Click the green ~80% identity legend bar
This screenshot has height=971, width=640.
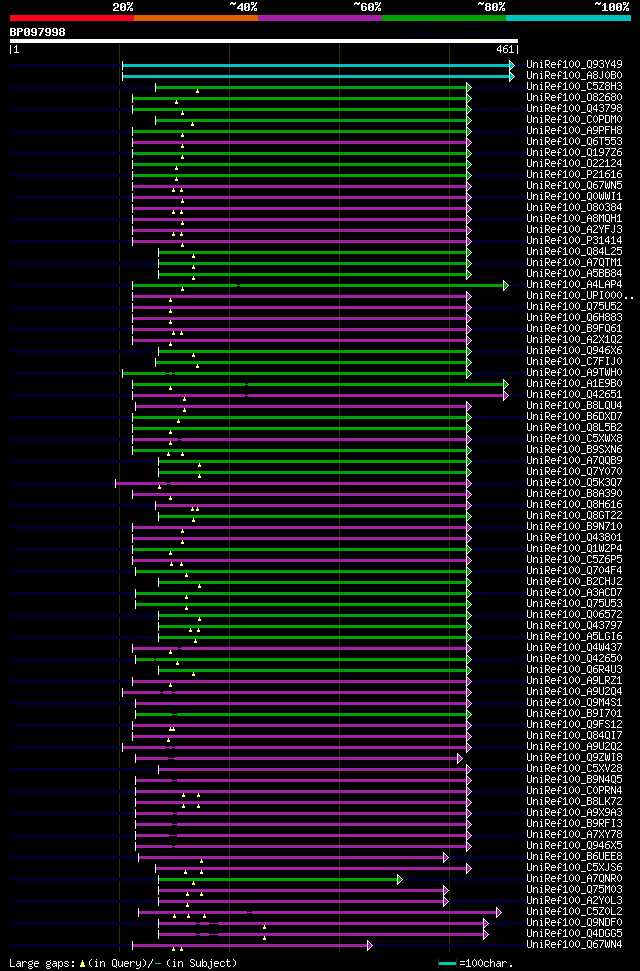[444, 18]
